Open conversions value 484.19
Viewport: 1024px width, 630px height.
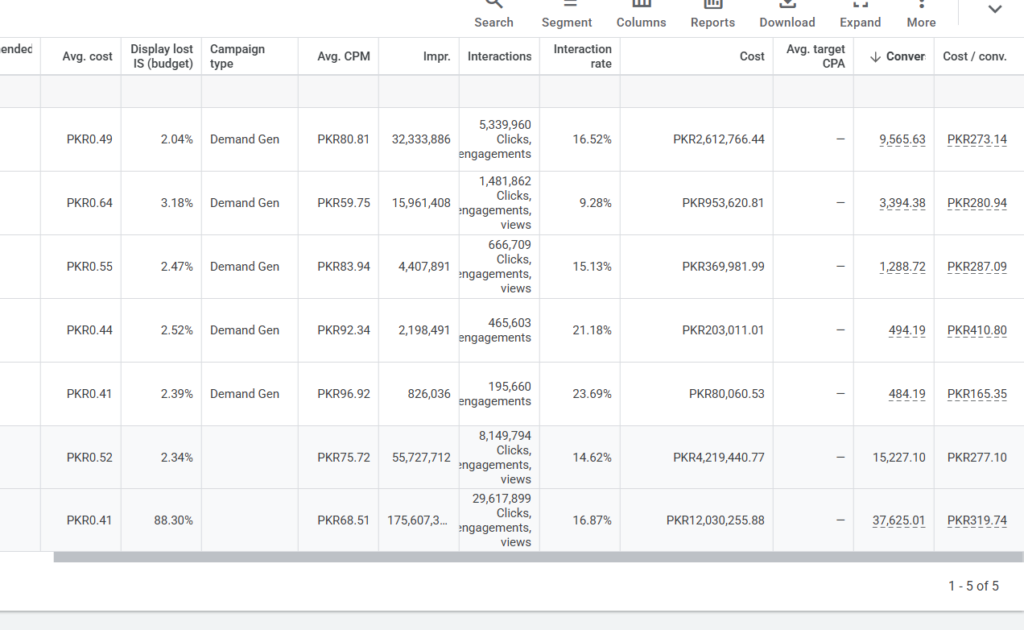(906, 394)
